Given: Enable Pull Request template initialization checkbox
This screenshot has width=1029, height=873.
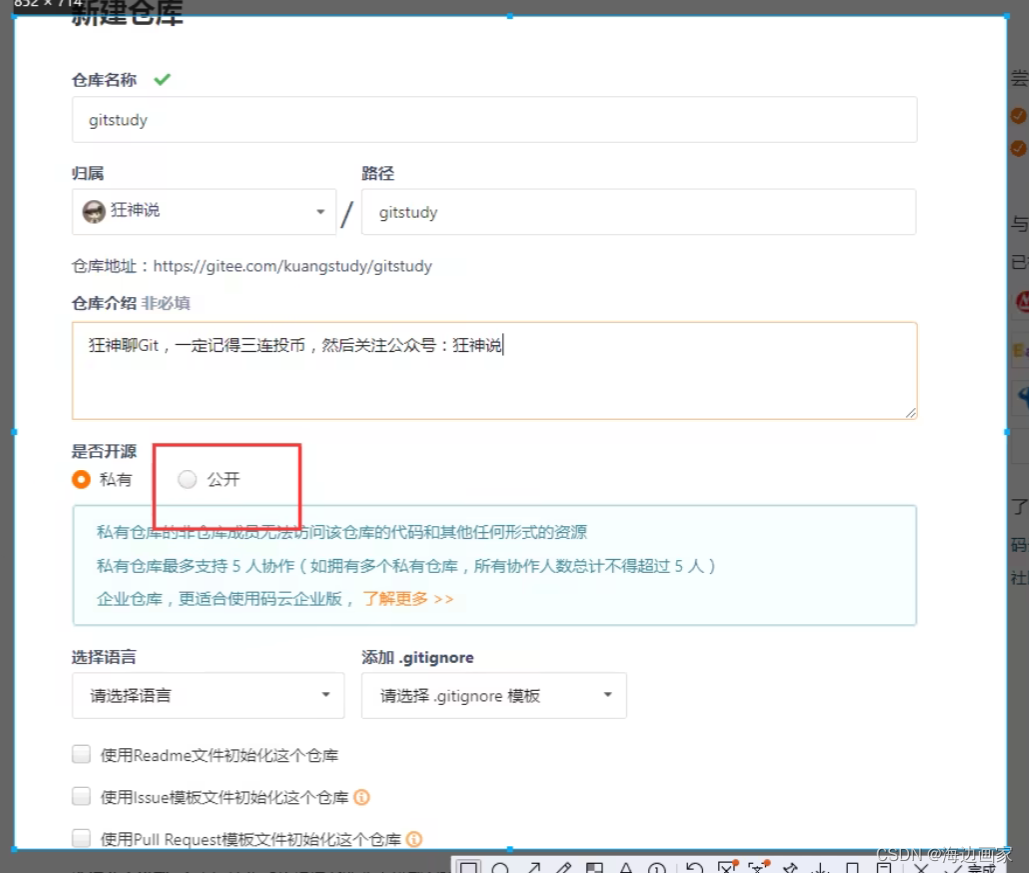Looking at the screenshot, I should coord(81,838).
